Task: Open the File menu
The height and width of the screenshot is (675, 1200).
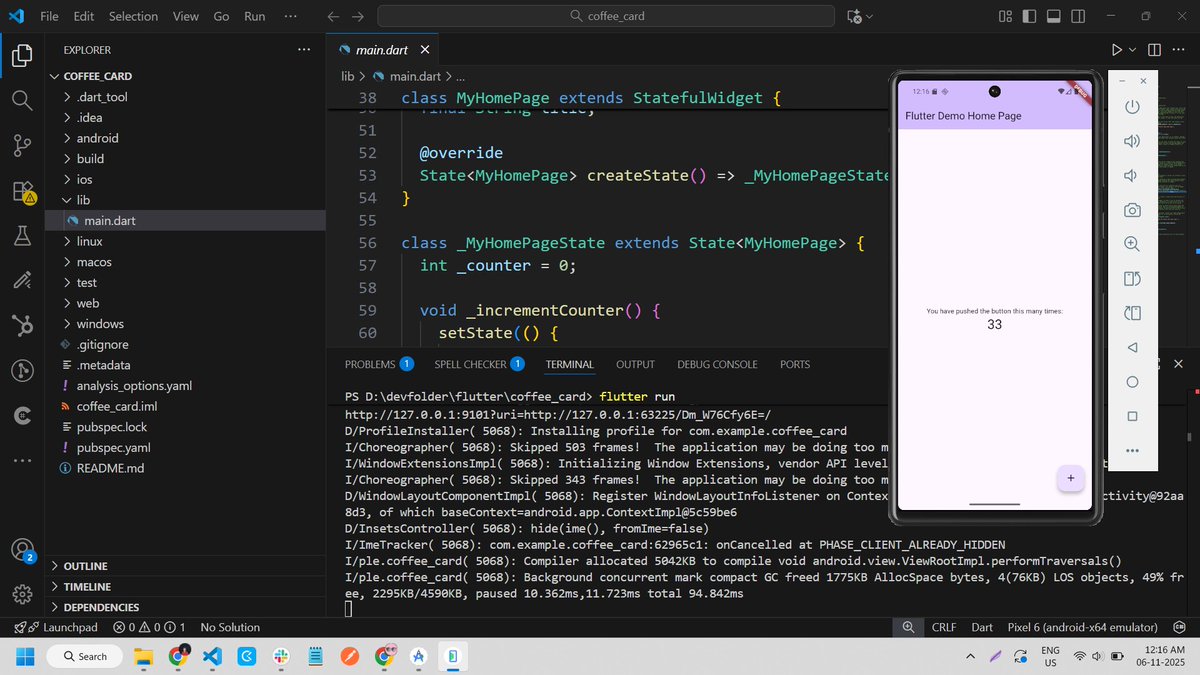Action: point(49,16)
